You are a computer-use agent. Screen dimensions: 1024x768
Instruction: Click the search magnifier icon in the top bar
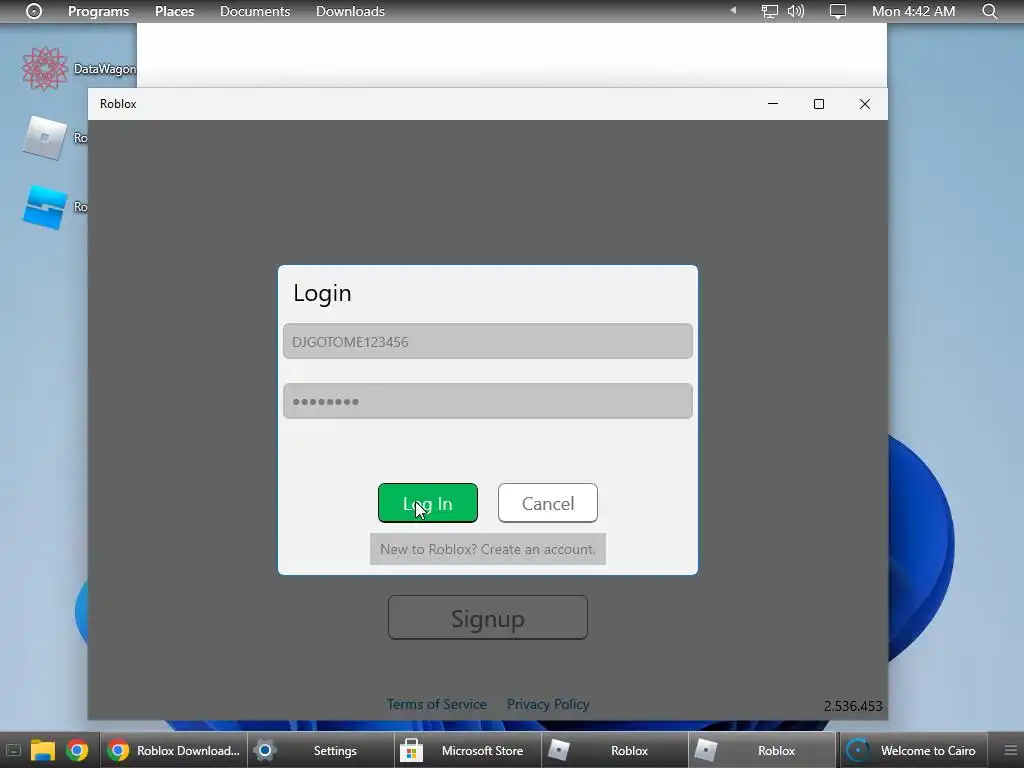[x=989, y=11]
